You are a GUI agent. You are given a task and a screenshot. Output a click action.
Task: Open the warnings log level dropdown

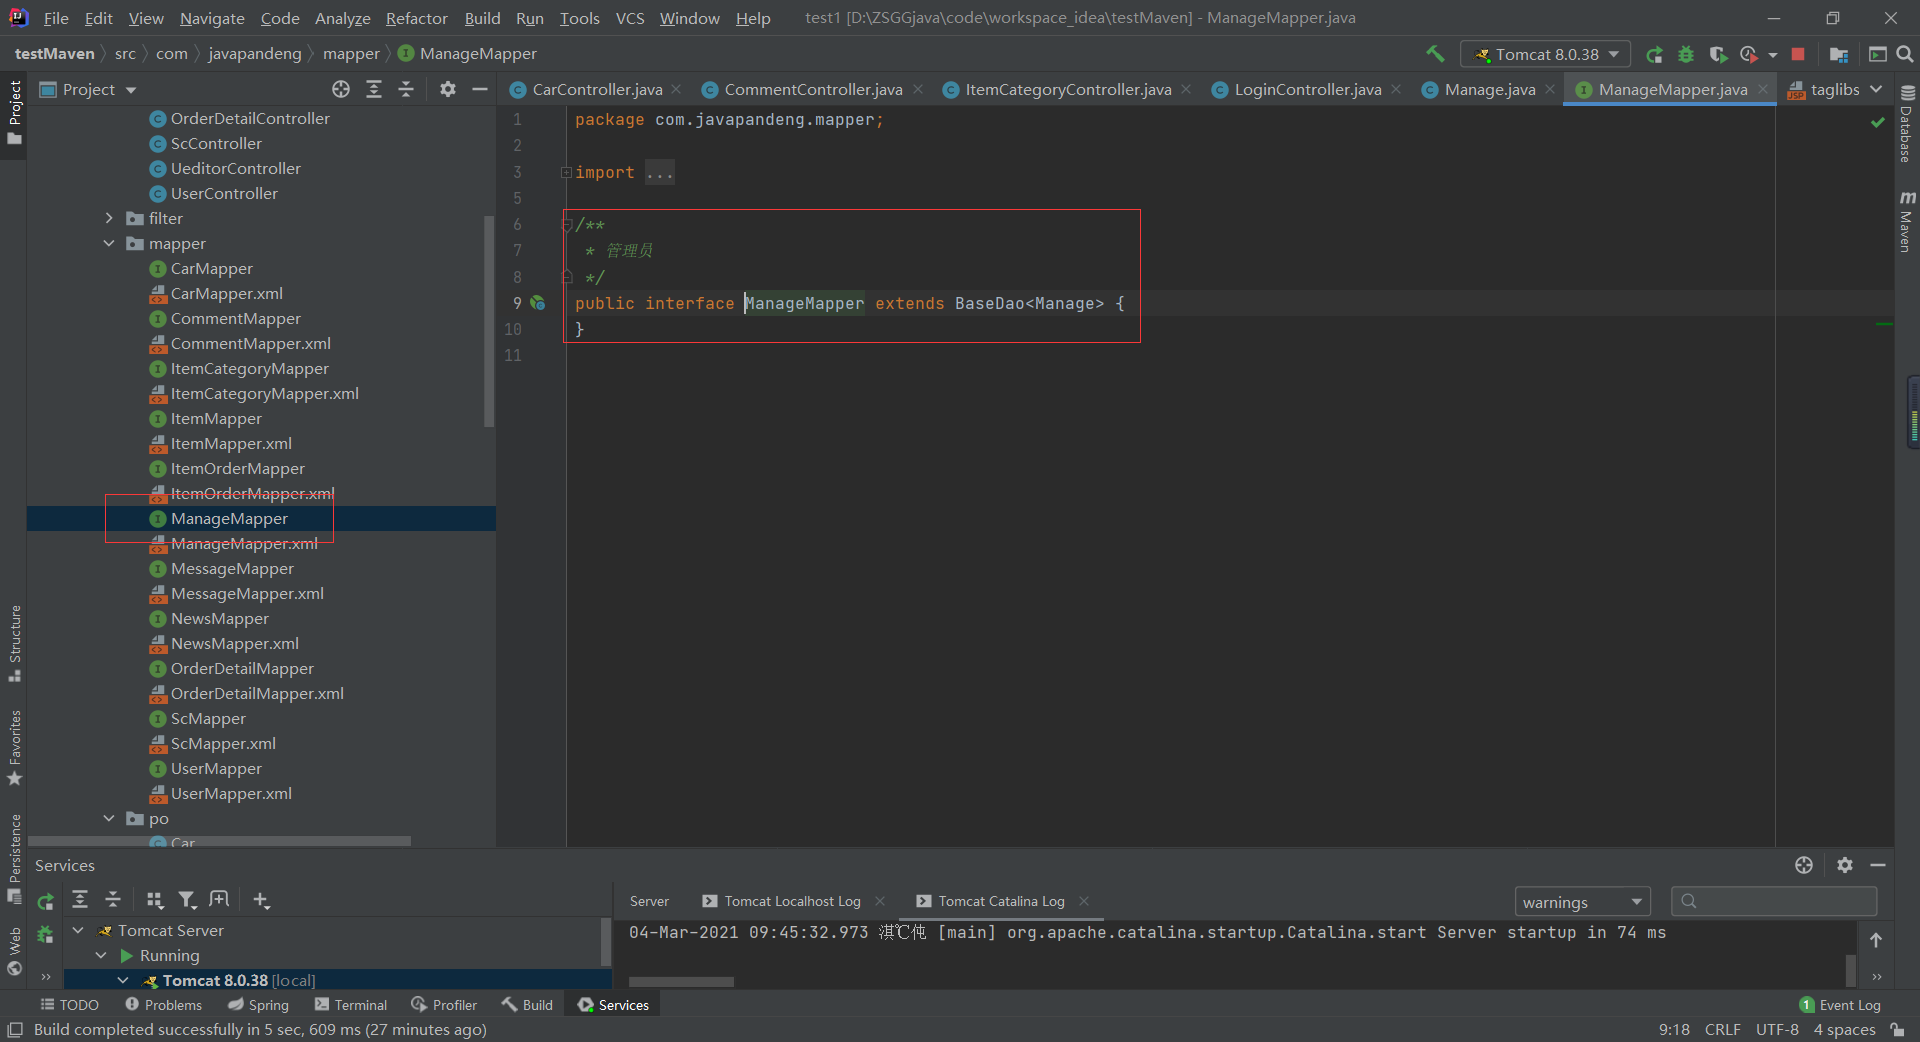click(x=1581, y=902)
